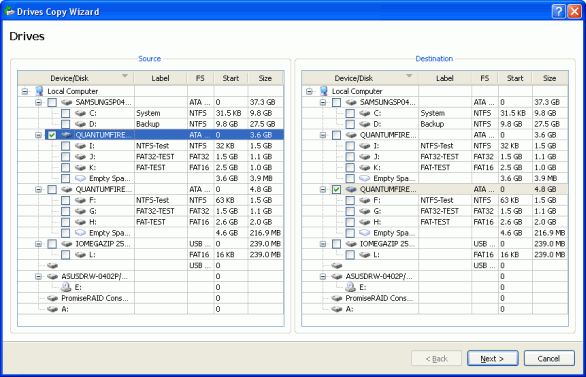Click the Next > button
The height and width of the screenshot is (377, 586).
coord(493,359)
